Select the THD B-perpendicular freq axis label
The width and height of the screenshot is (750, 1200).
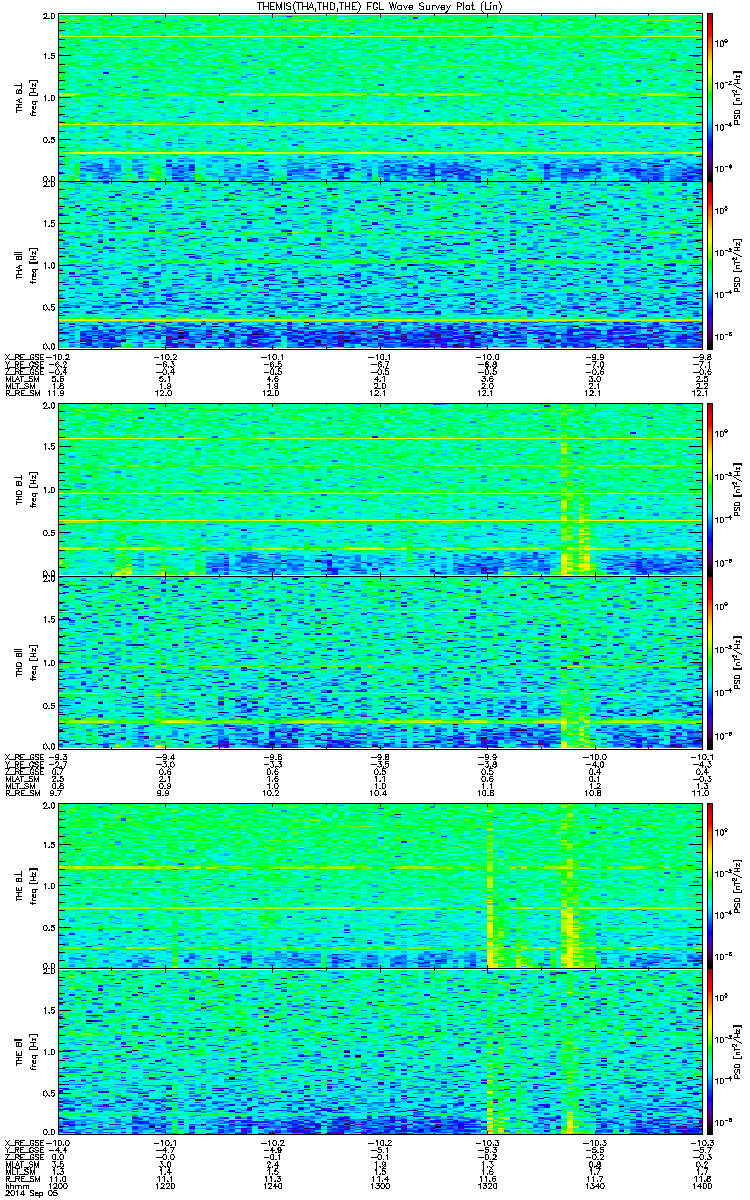[x=25, y=490]
